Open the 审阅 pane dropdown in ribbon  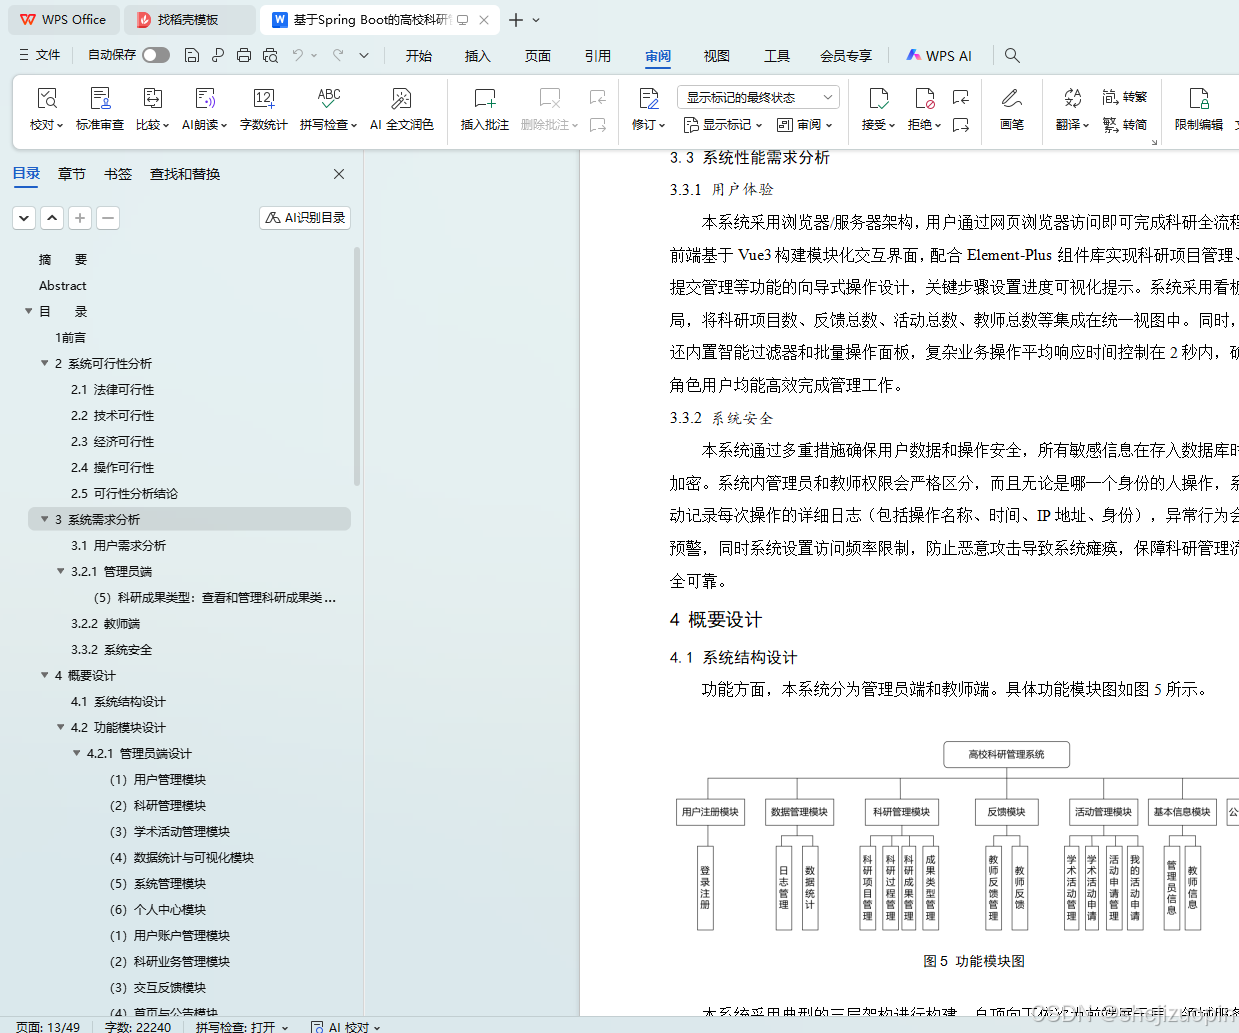click(804, 125)
